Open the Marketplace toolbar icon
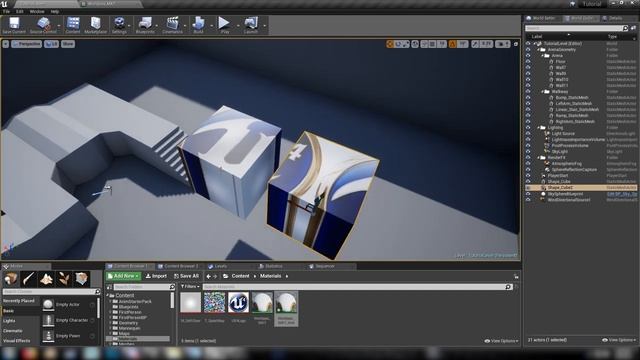 point(96,25)
